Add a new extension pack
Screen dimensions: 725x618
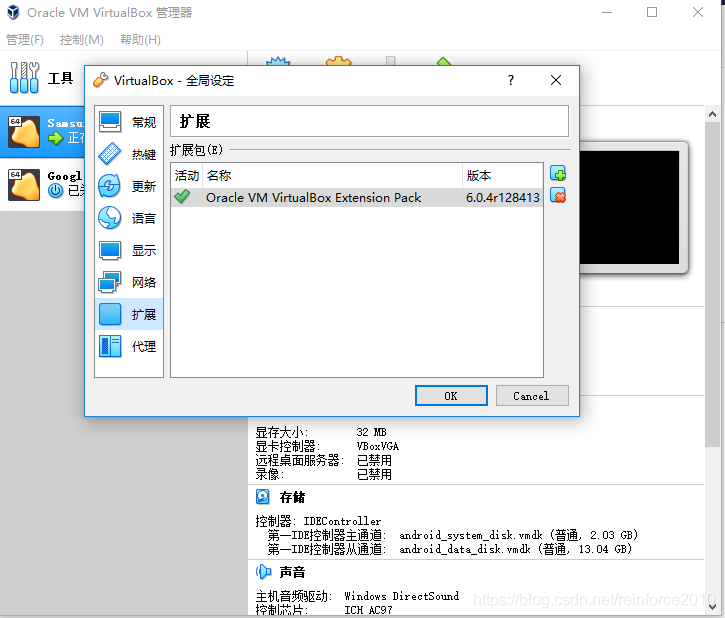[x=558, y=174]
